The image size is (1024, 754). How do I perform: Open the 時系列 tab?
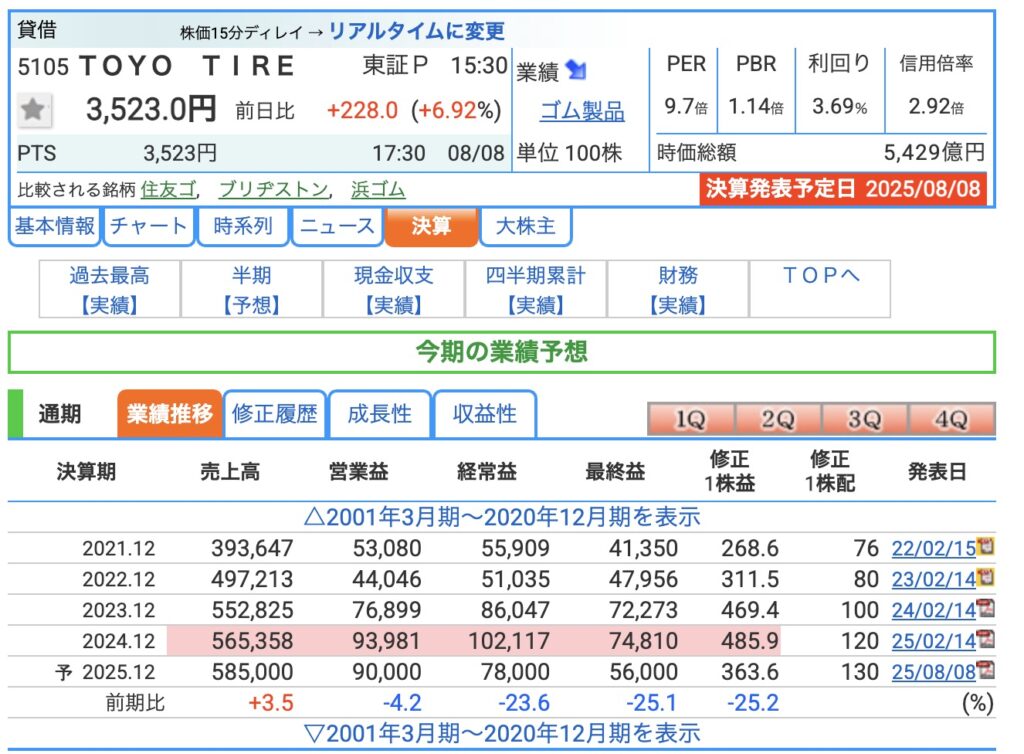tap(243, 226)
